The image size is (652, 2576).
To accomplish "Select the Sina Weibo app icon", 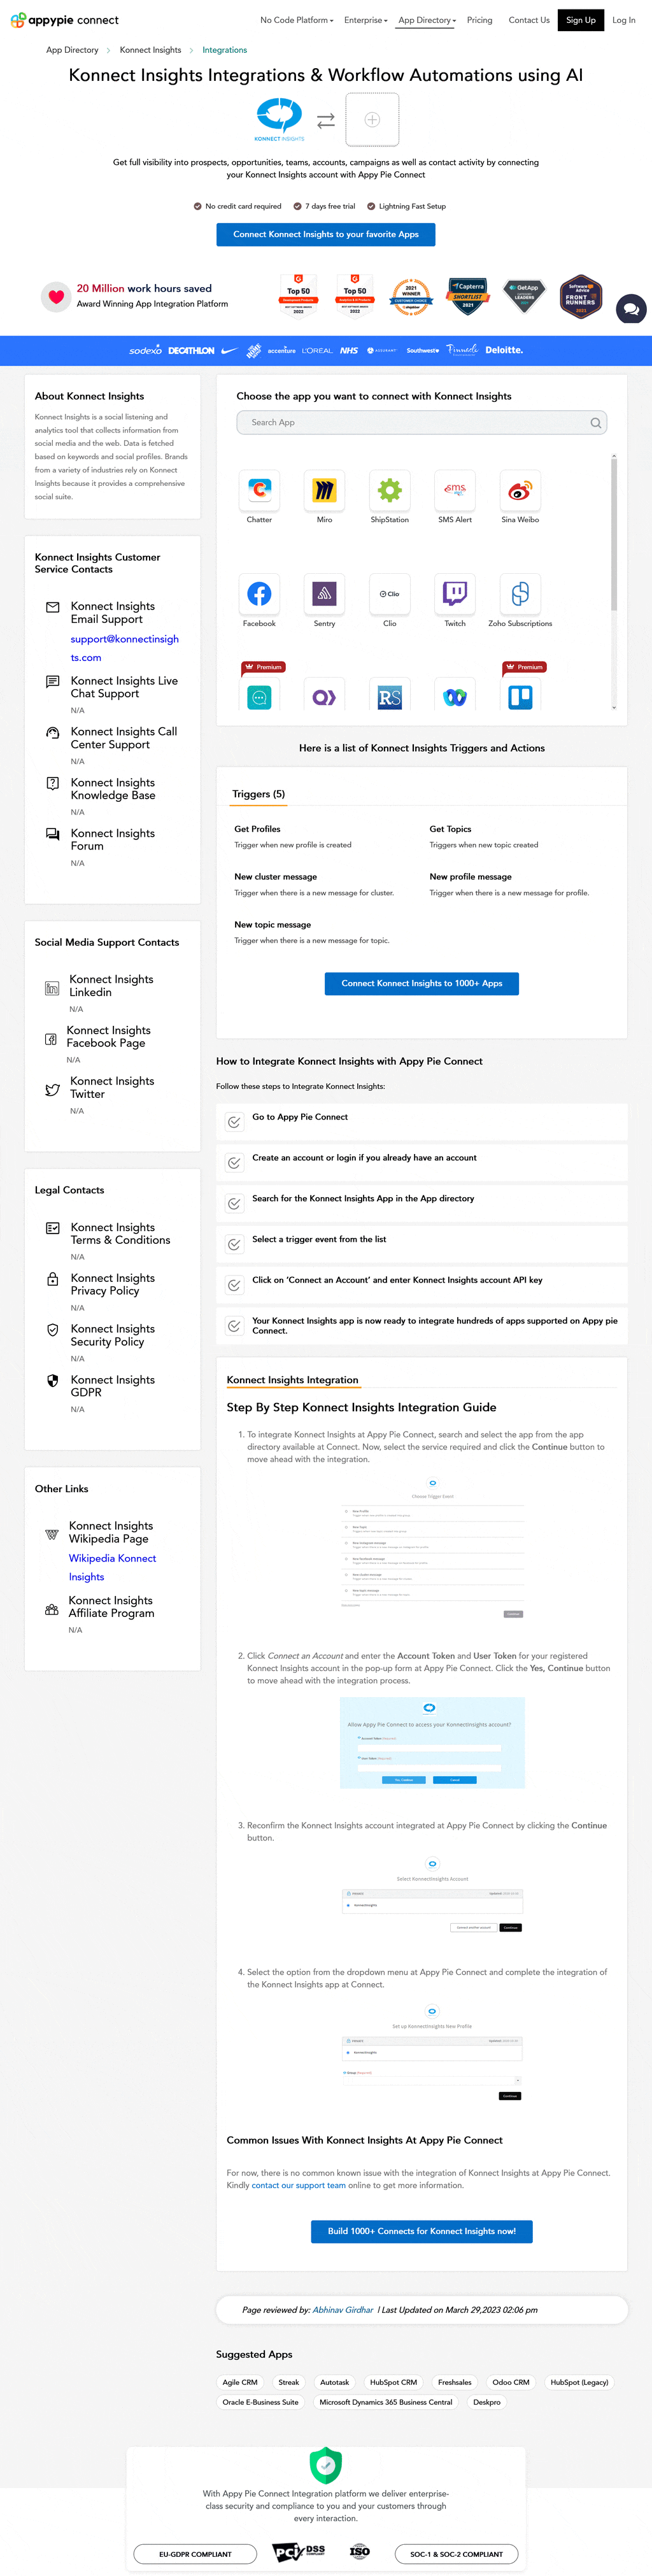I will pos(520,490).
